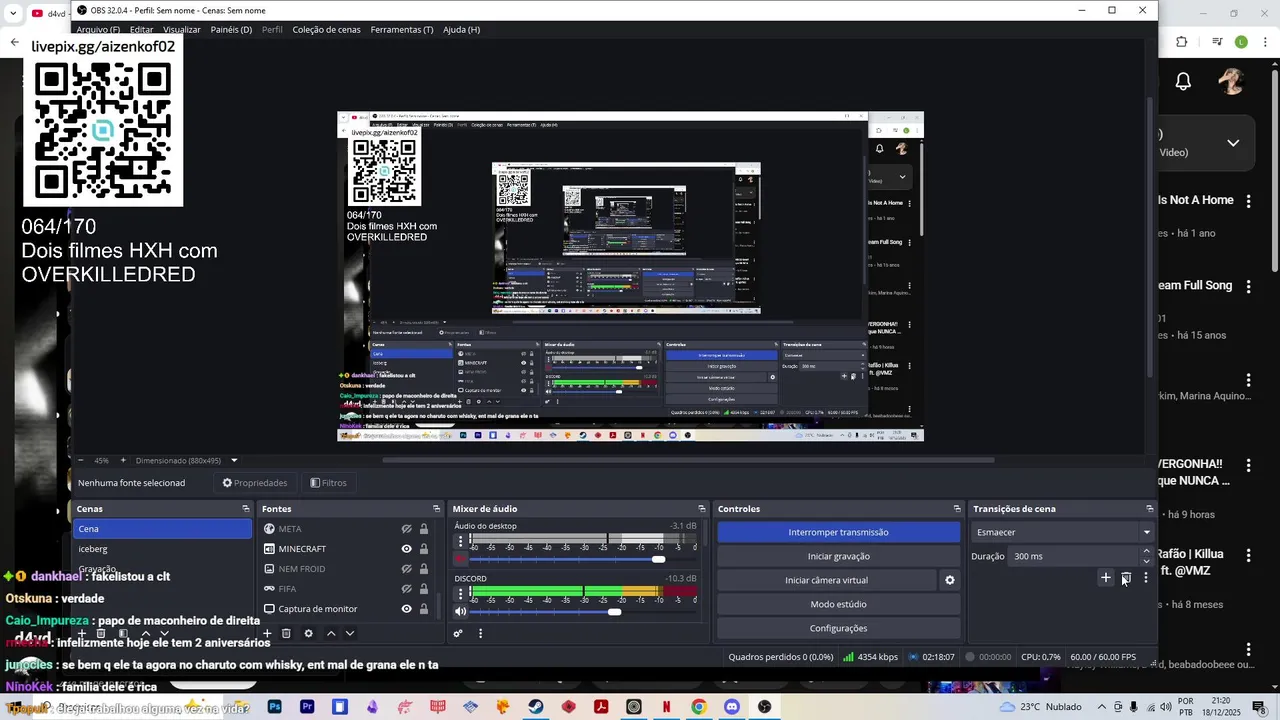Click Iniciar câmera virtual button
1280x720 pixels.
click(826, 580)
